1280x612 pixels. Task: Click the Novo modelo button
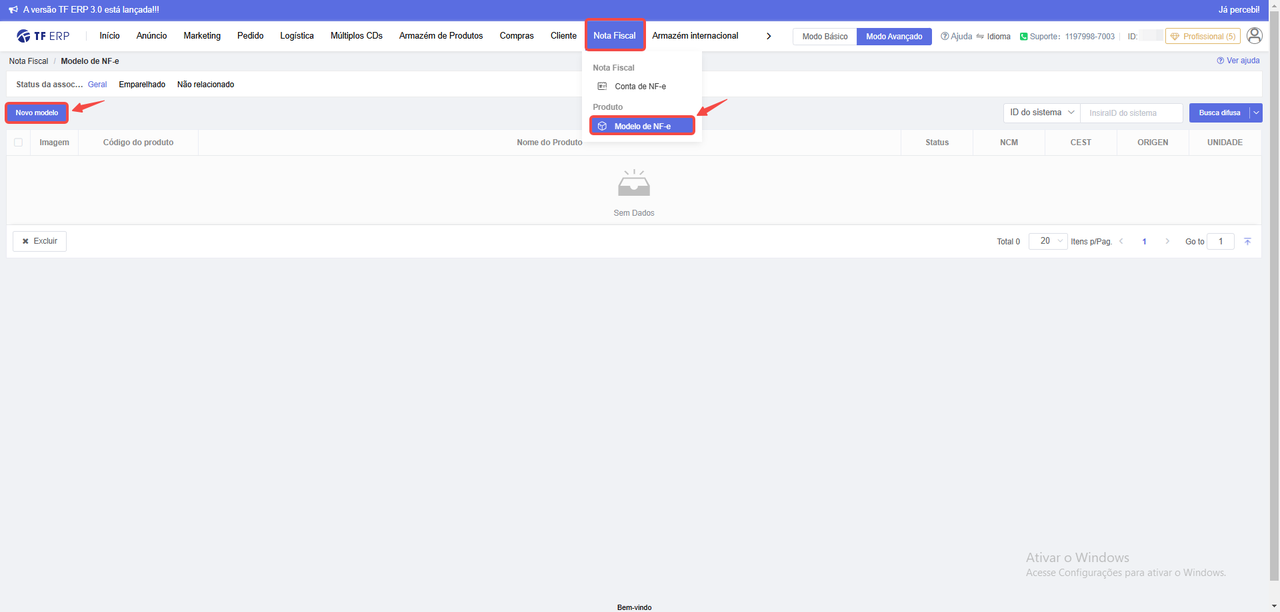click(x=37, y=113)
